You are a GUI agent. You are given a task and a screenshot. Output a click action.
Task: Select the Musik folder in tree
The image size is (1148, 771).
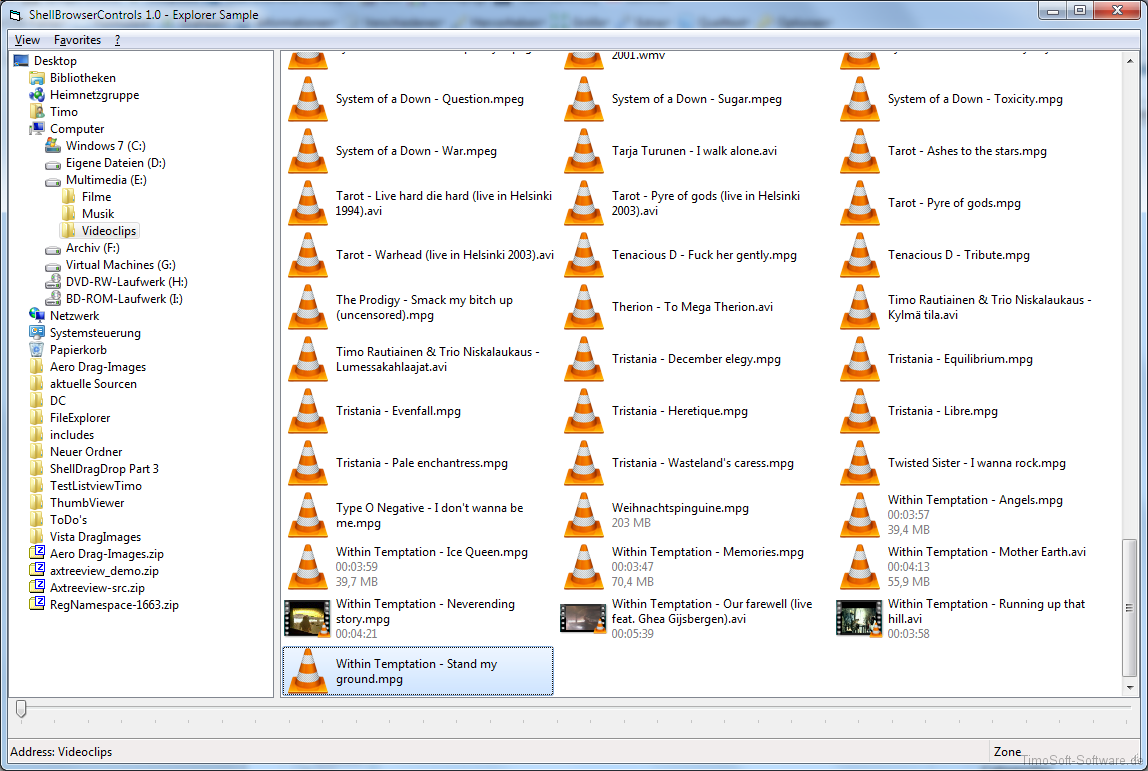[x=98, y=214]
